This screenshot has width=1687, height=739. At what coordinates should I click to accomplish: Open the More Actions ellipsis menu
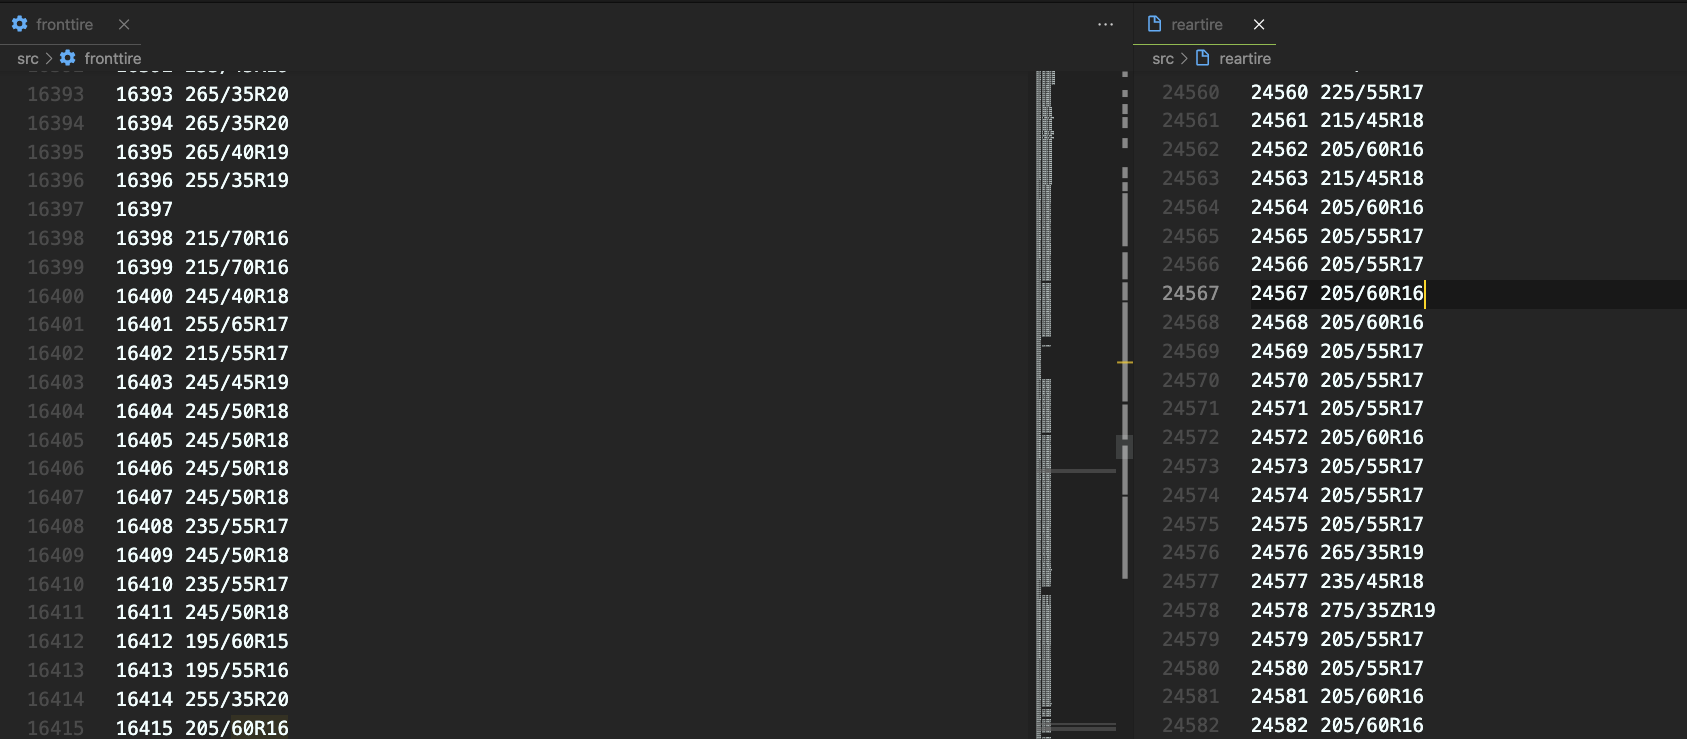(x=1105, y=24)
